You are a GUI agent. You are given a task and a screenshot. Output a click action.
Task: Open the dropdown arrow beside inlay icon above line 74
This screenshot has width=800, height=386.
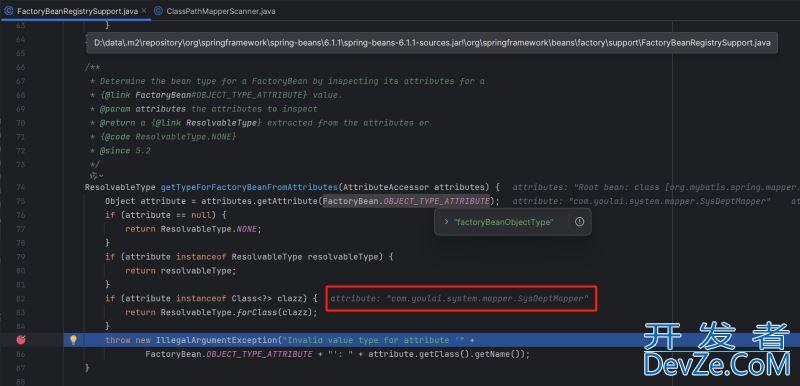point(101,176)
